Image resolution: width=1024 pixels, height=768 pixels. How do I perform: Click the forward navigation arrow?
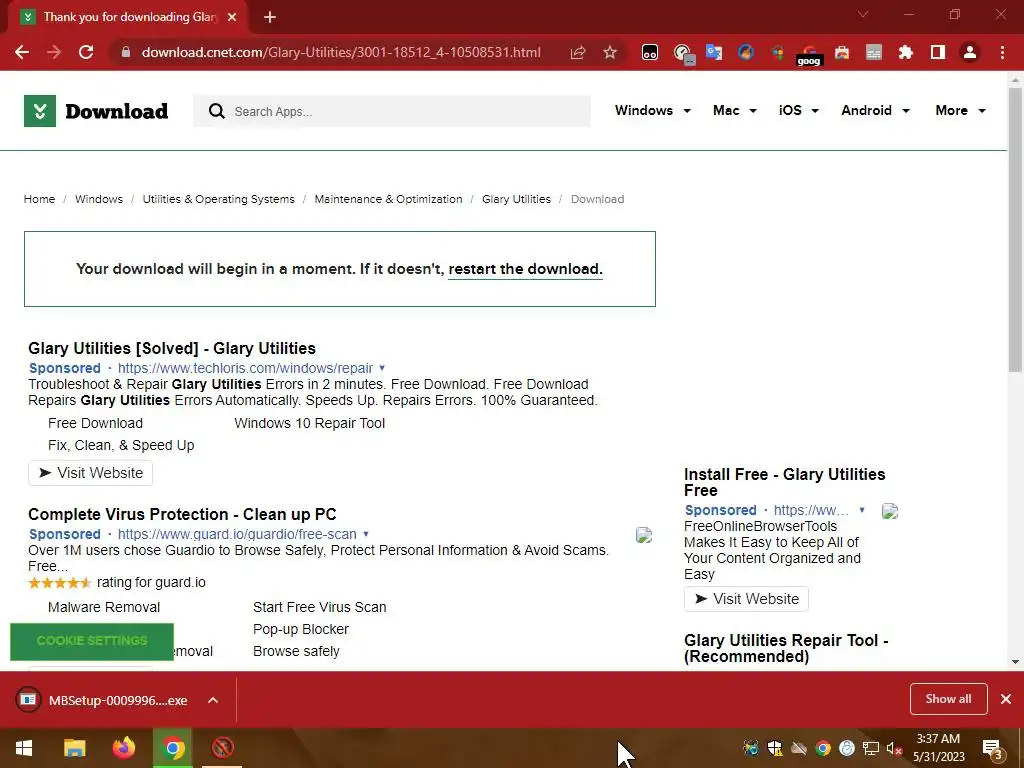(54, 52)
